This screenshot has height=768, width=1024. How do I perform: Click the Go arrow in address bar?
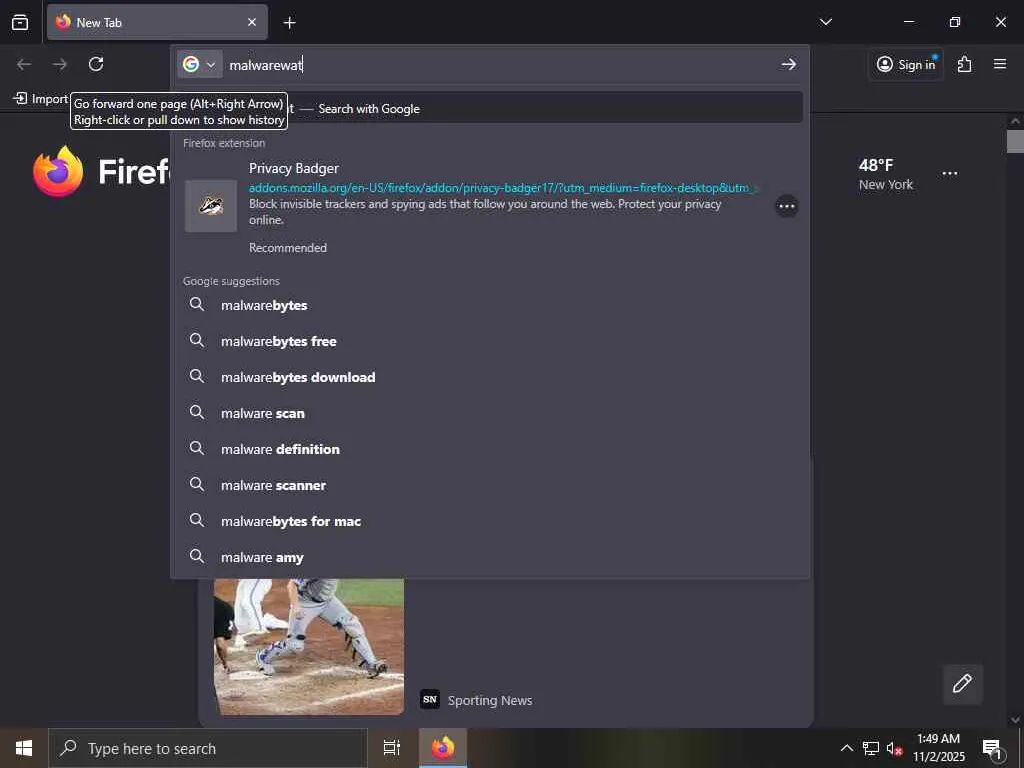[788, 64]
